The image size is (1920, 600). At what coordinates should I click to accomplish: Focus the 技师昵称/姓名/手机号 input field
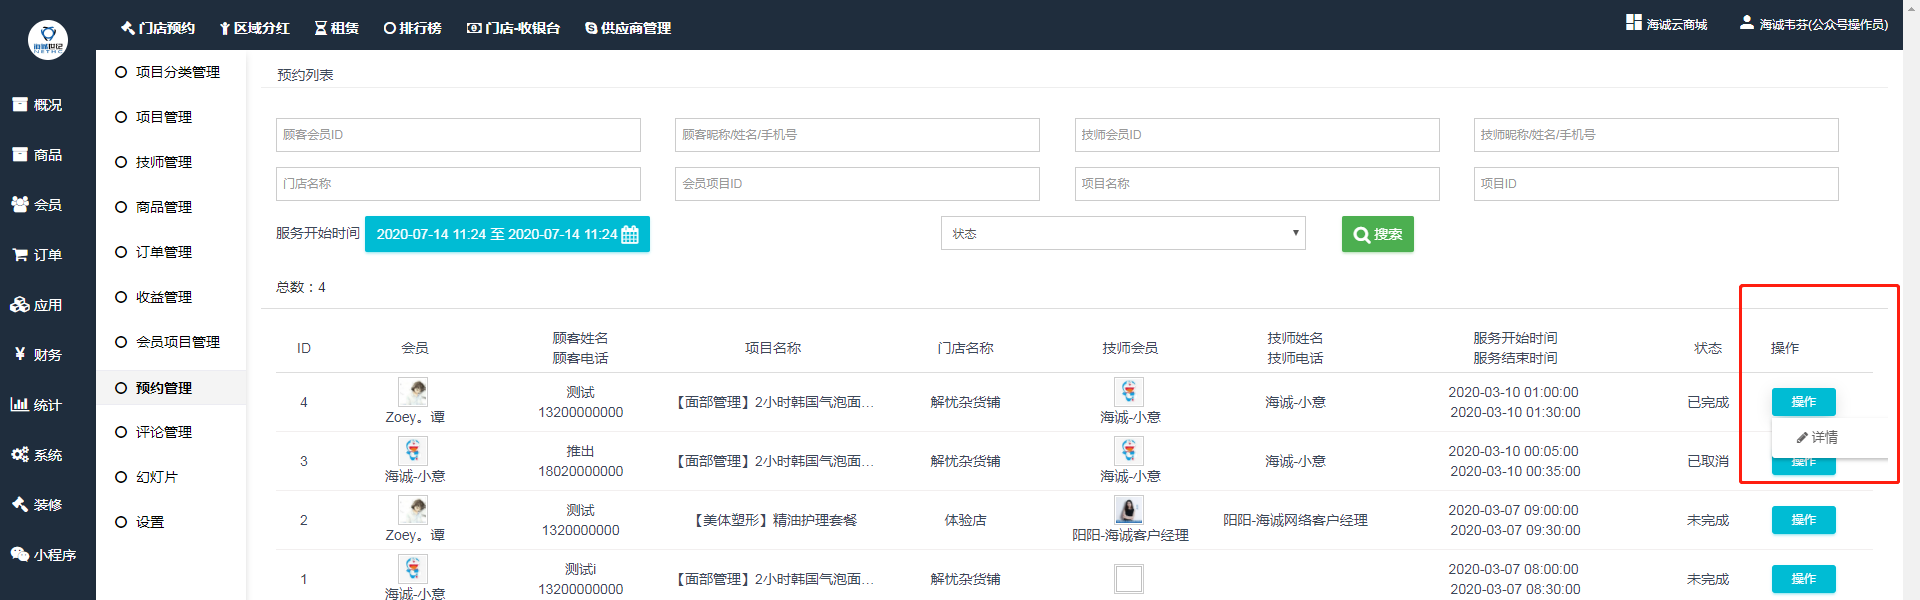point(1656,135)
